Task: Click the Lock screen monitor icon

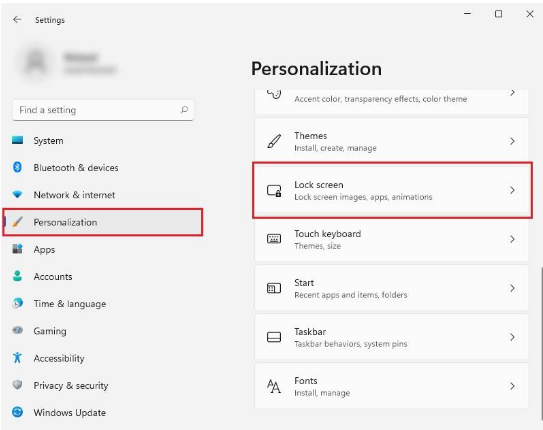Action: [274, 190]
